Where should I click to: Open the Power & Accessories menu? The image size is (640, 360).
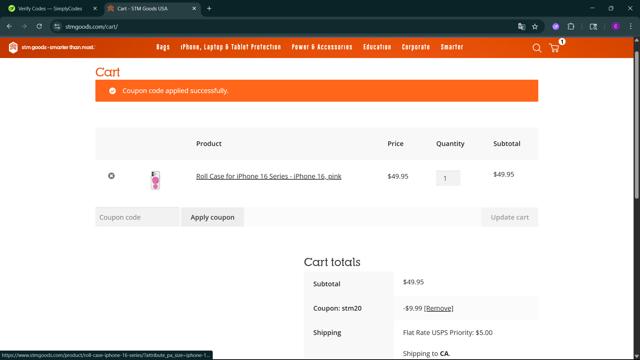pyautogui.click(x=322, y=47)
